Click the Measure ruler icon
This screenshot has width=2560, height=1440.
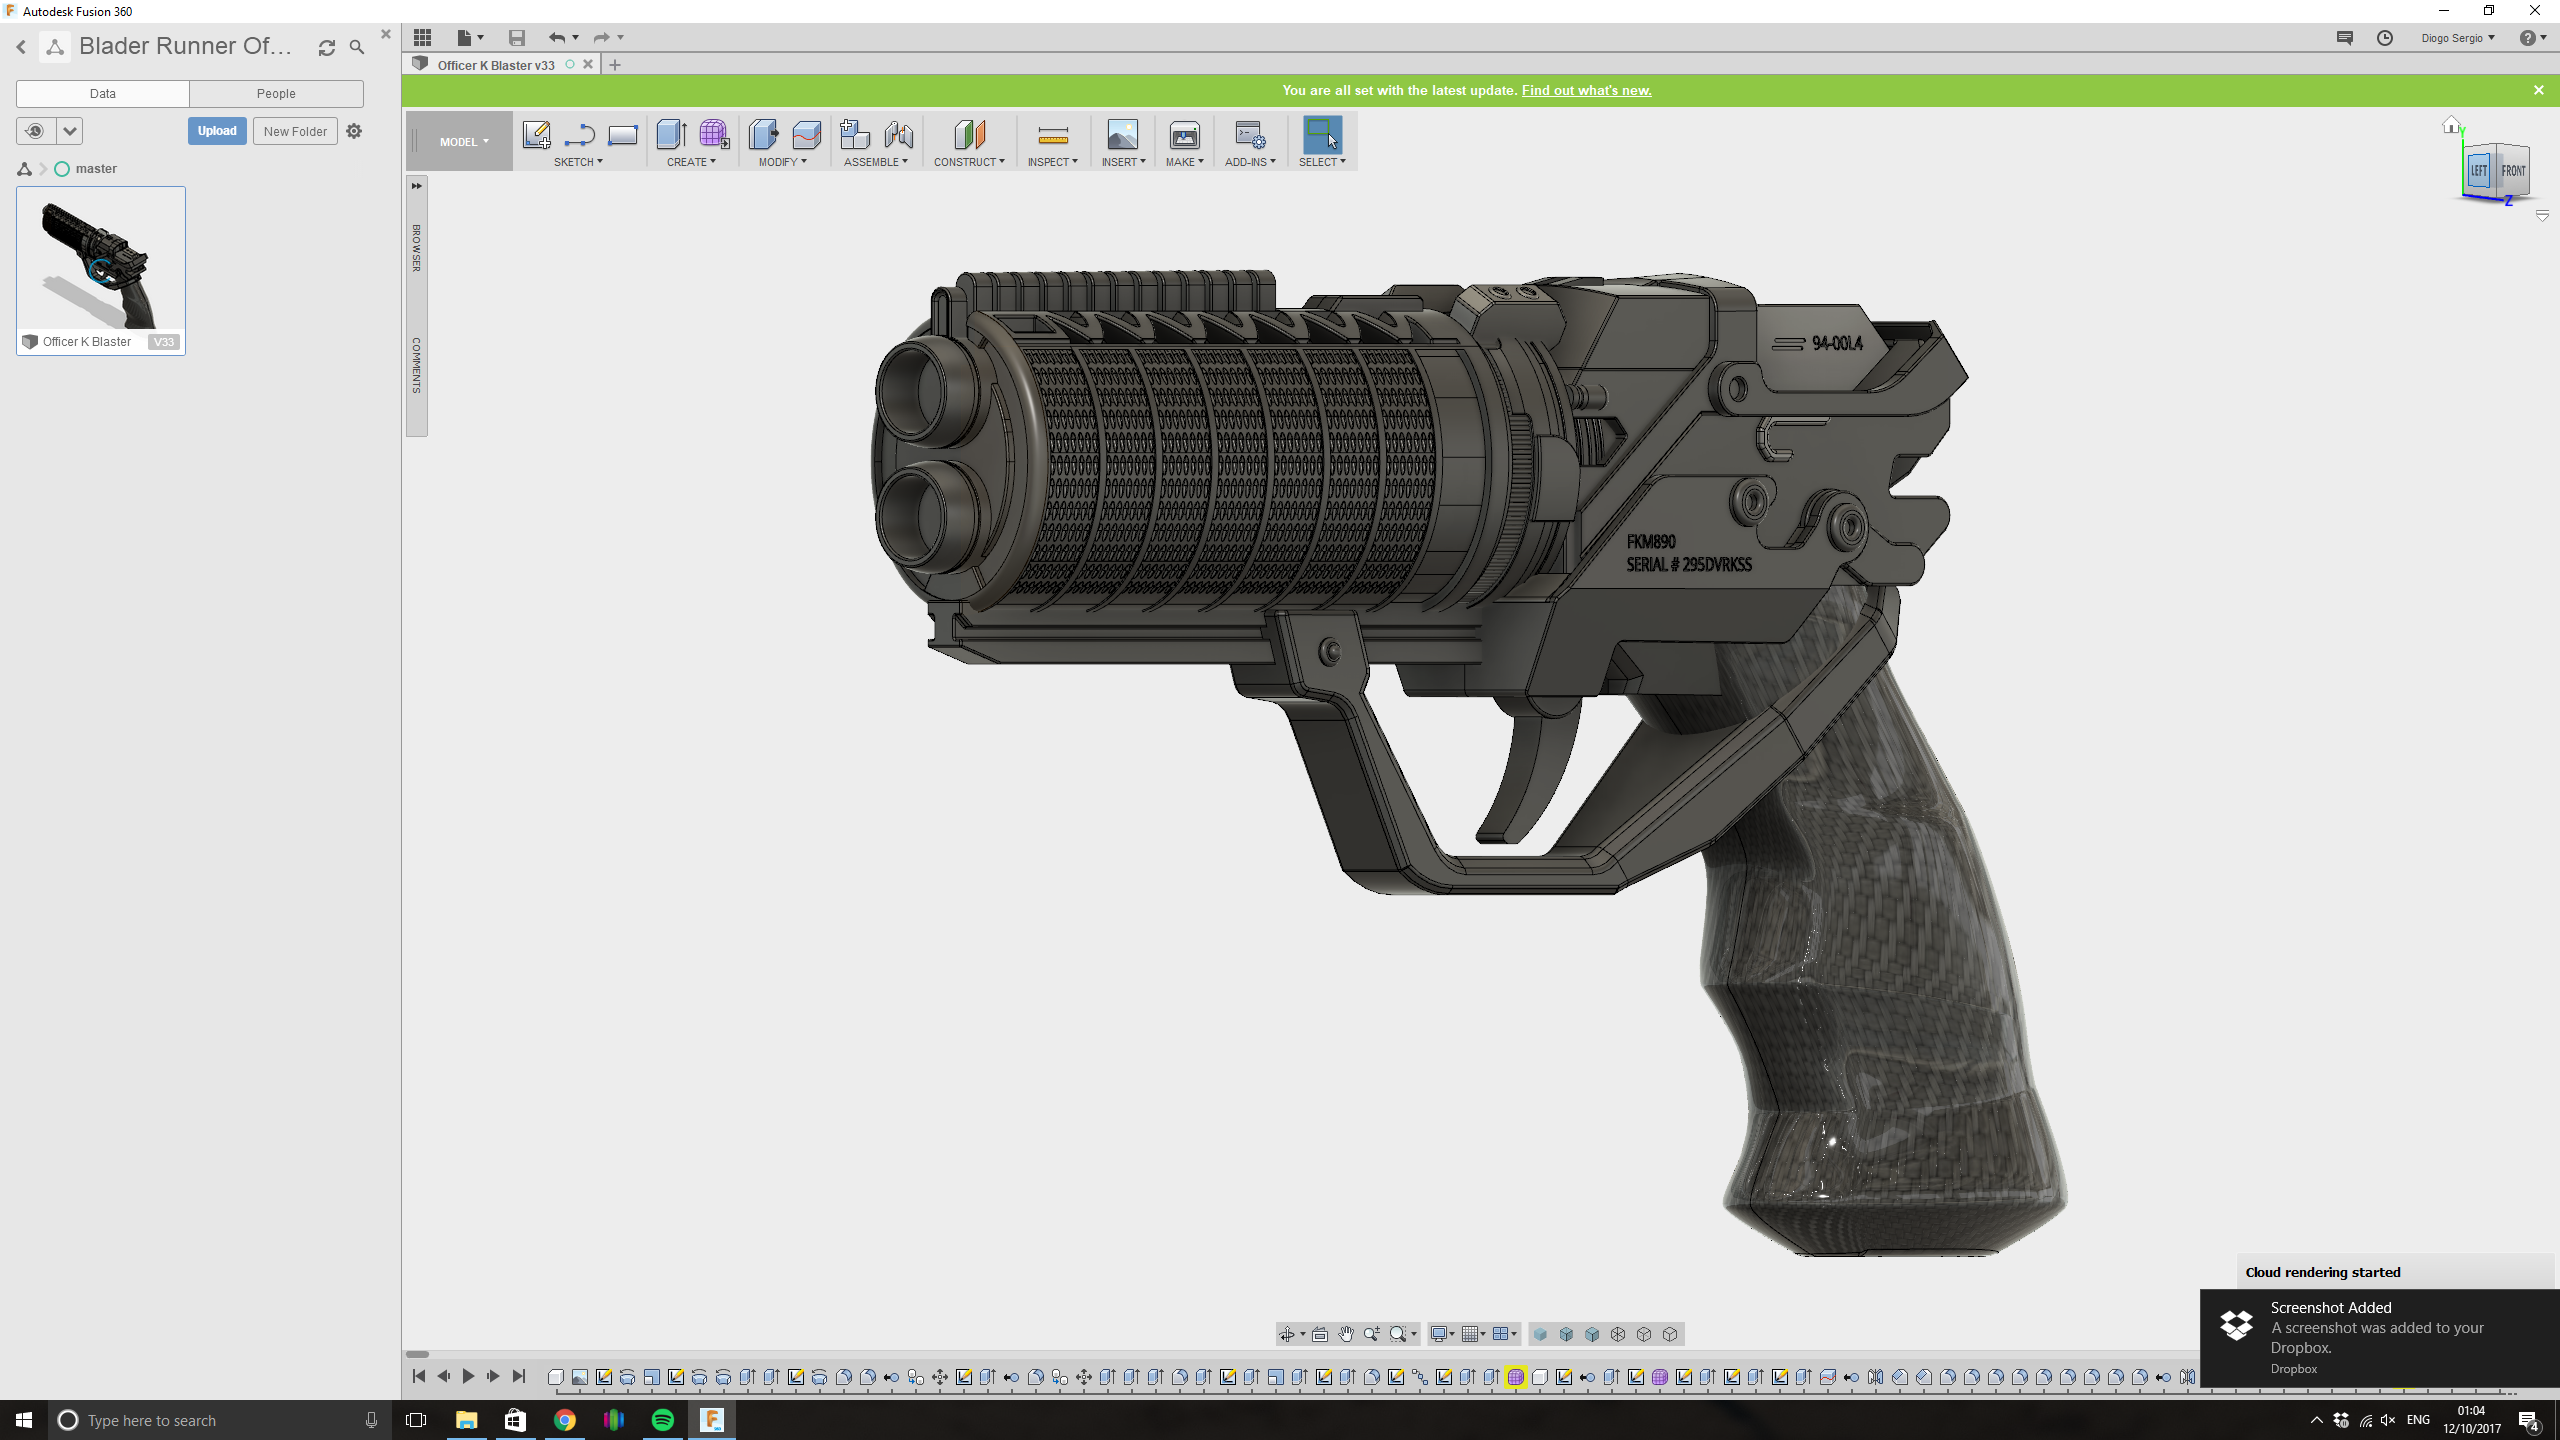[x=1053, y=135]
